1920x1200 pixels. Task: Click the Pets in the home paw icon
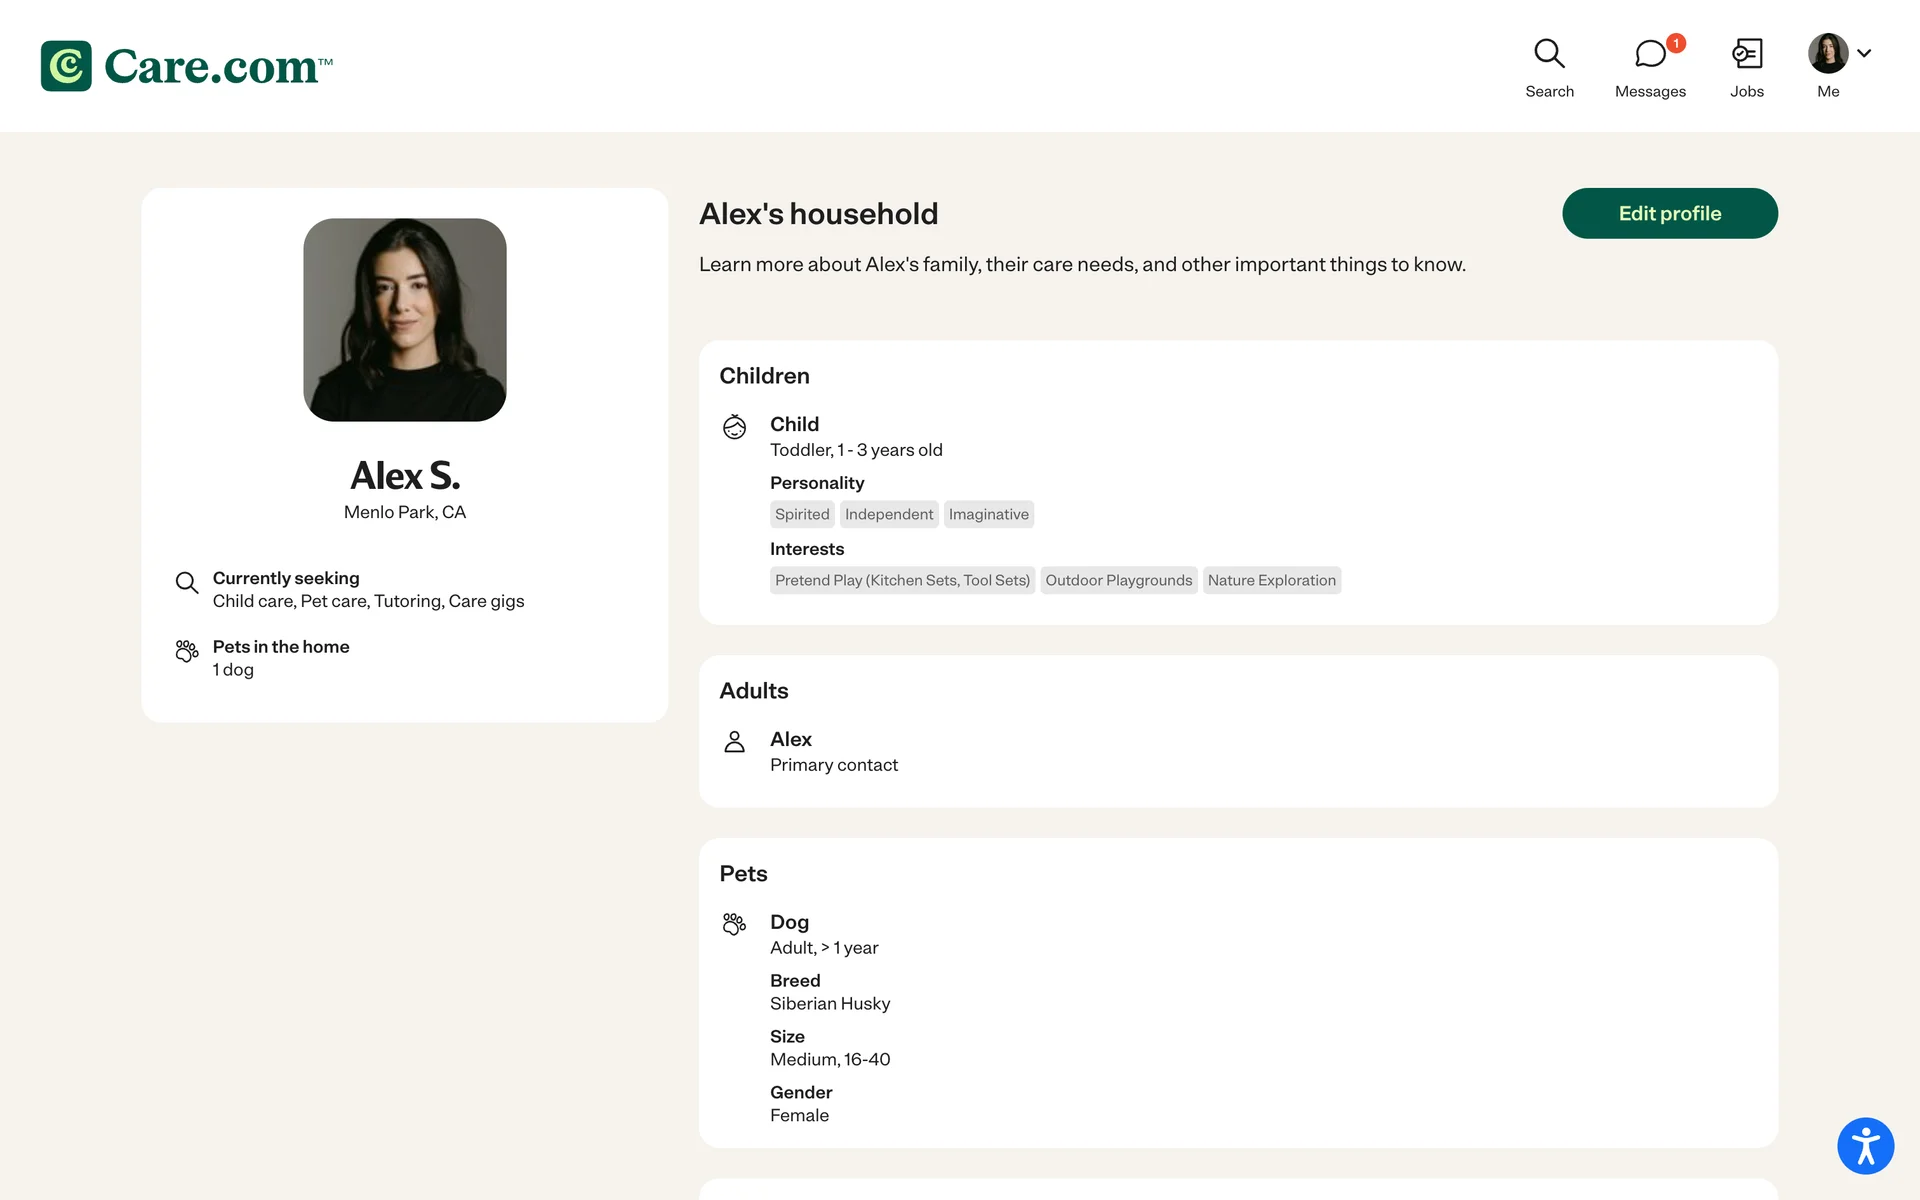(187, 651)
